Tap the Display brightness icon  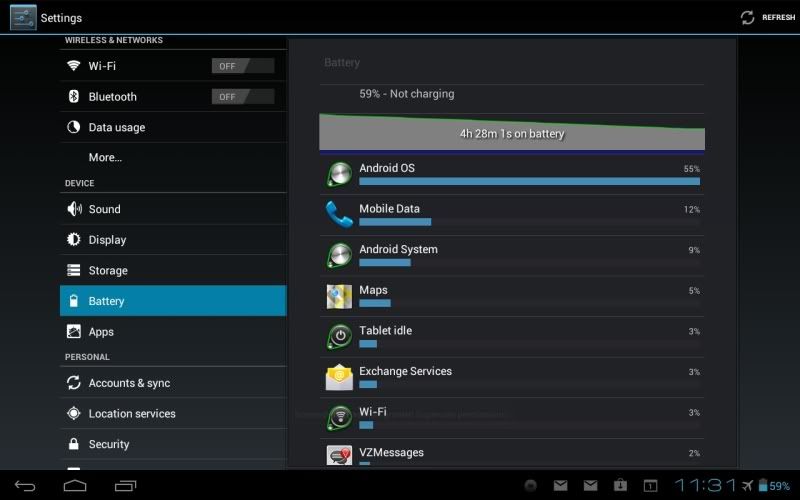pyautogui.click(x=73, y=239)
